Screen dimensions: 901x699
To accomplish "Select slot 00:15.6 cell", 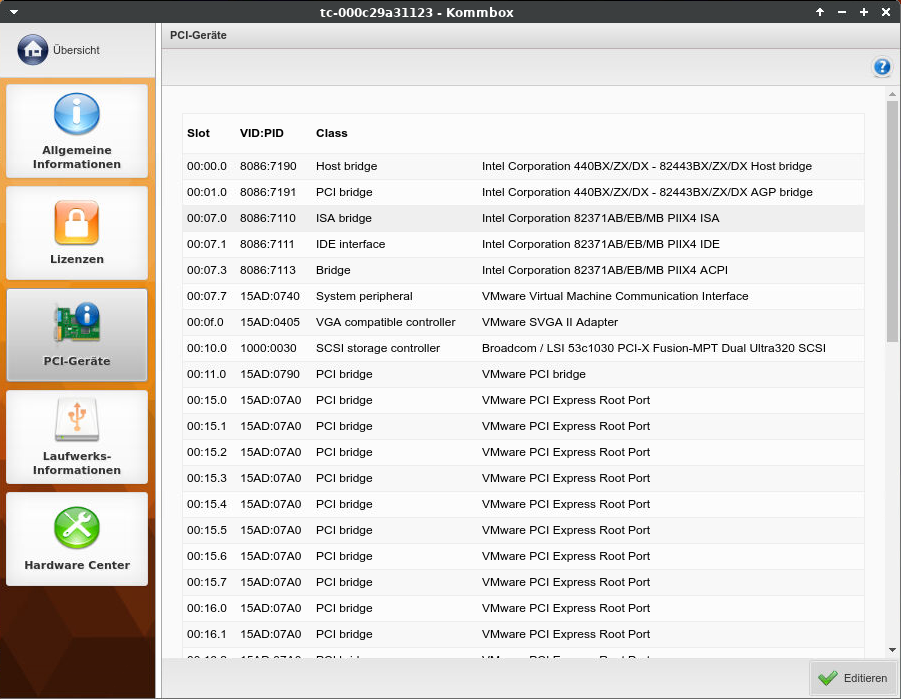I will (x=207, y=556).
